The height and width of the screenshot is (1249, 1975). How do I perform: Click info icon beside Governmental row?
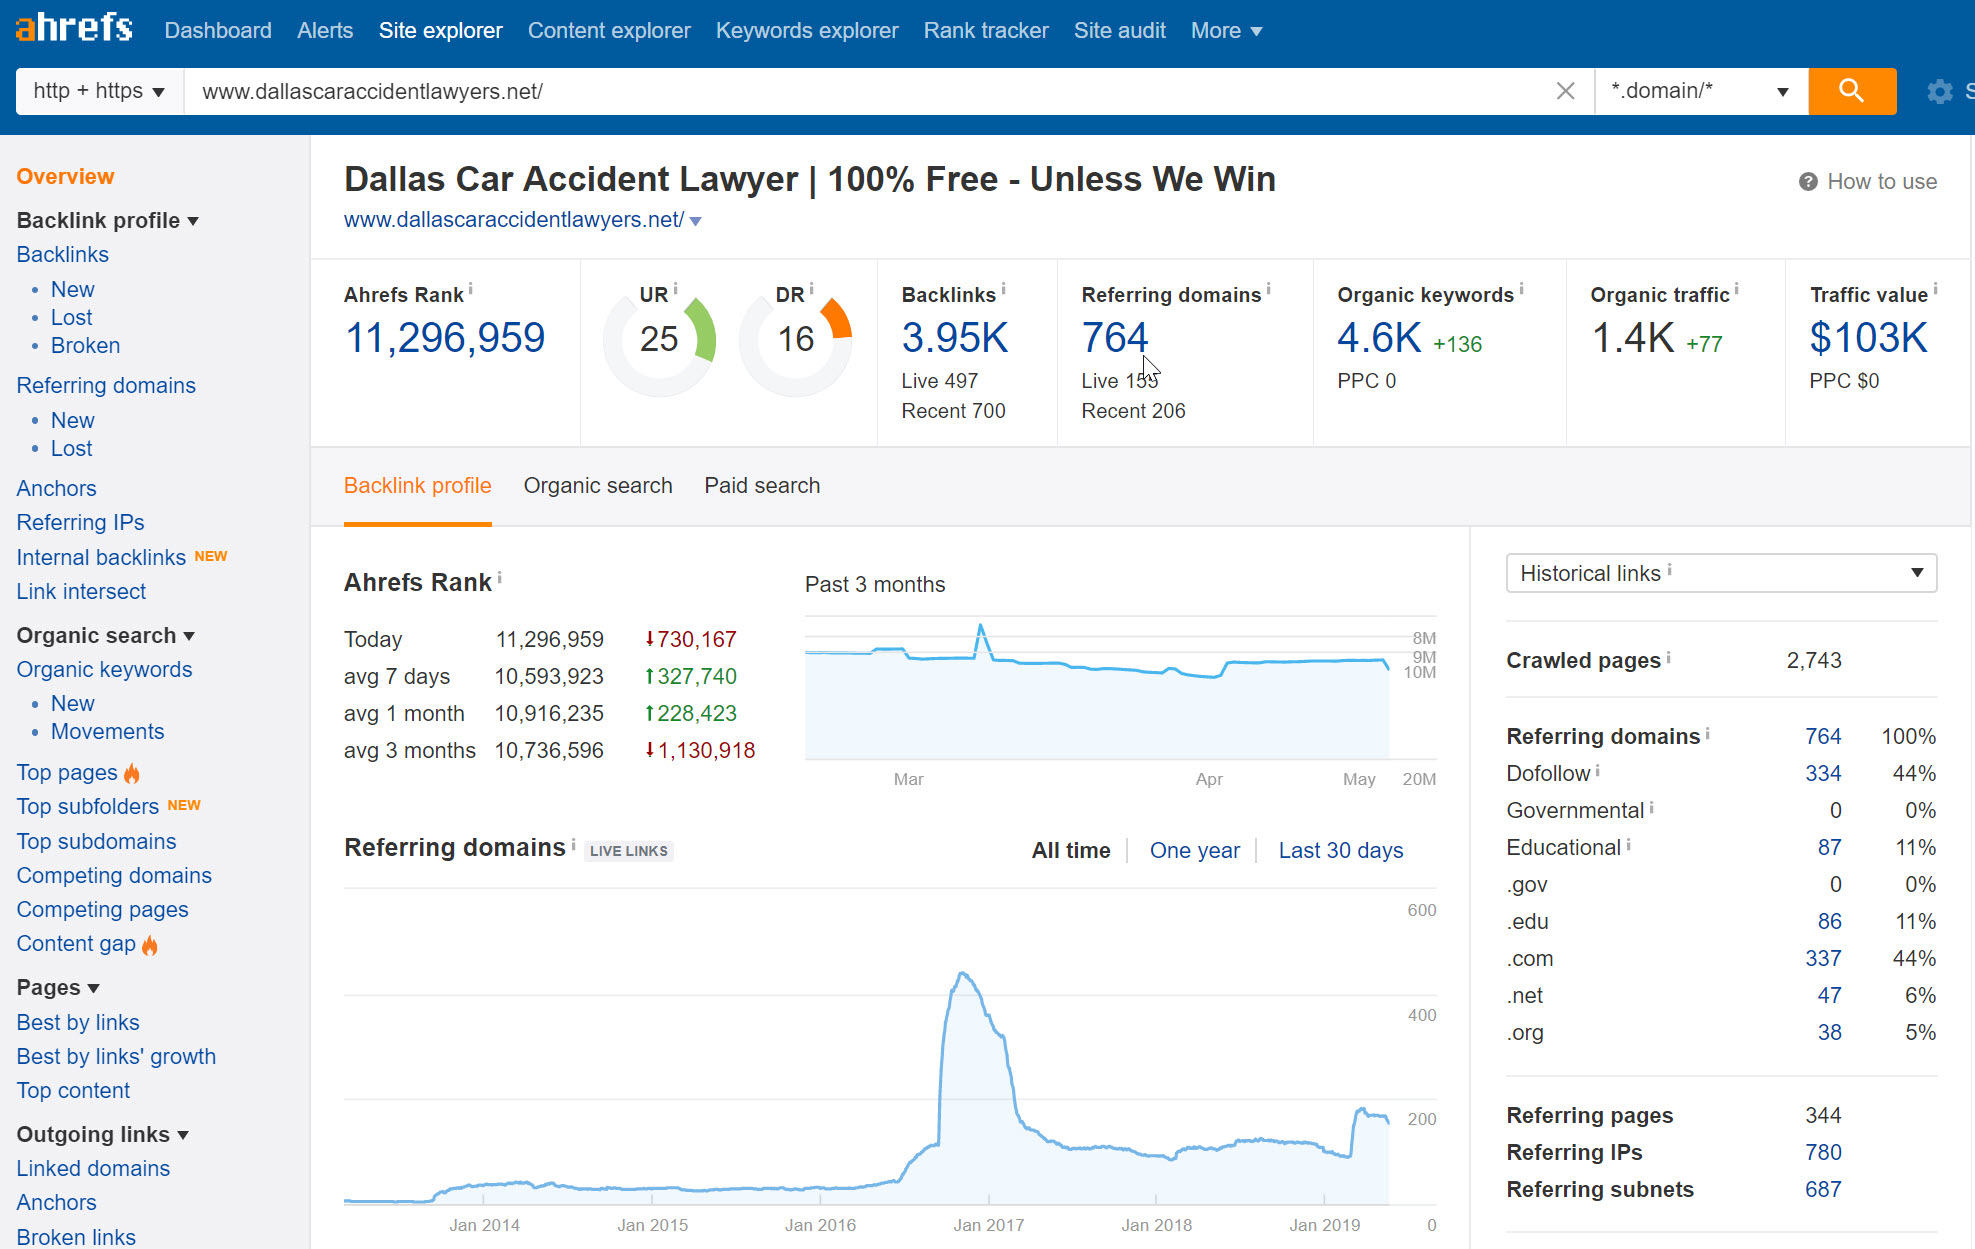tap(1651, 807)
